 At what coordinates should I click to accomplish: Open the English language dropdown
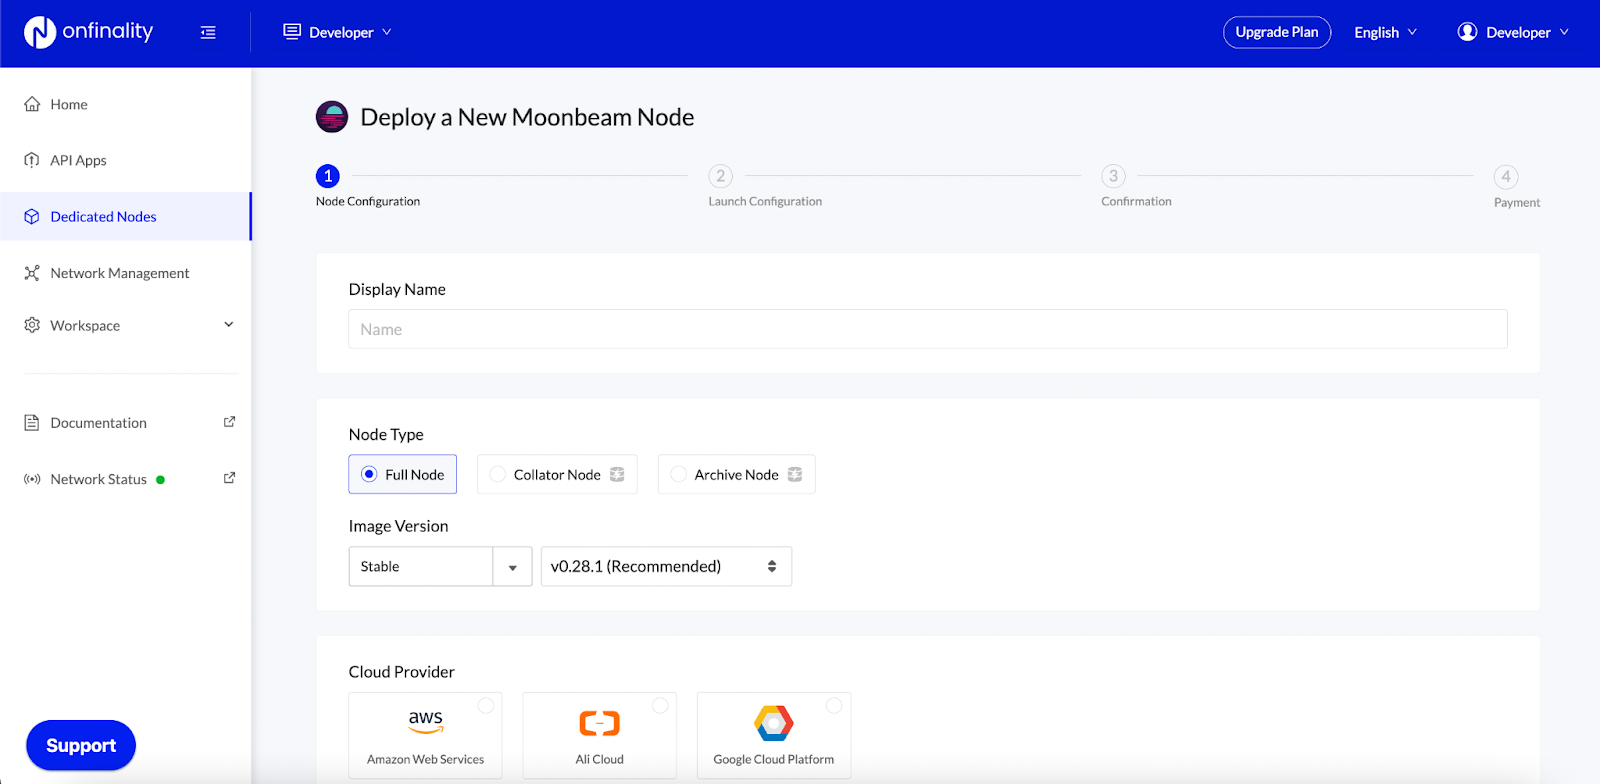(x=1386, y=32)
